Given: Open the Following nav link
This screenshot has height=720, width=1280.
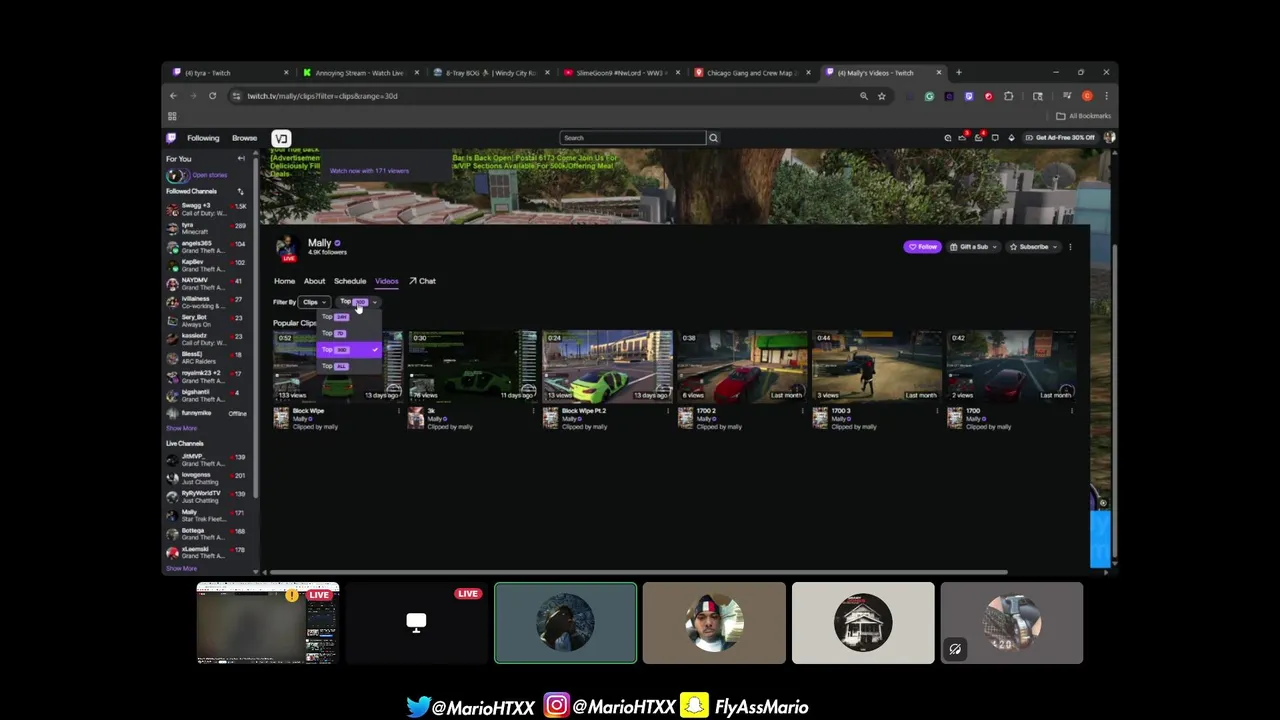Looking at the screenshot, I should (203, 138).
